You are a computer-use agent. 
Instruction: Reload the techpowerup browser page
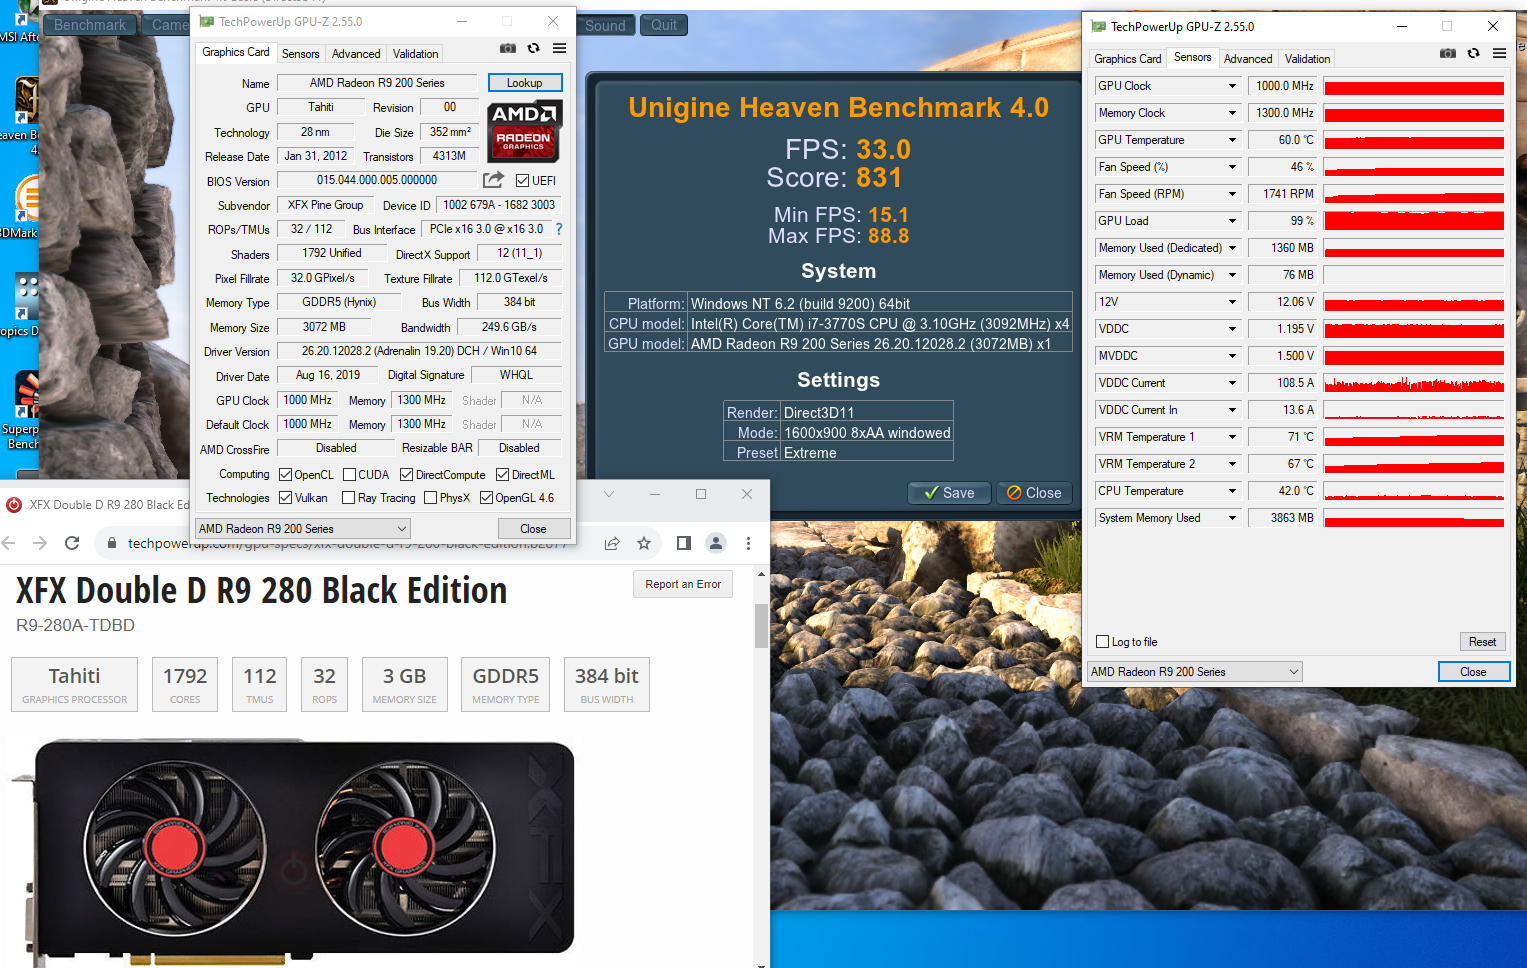72,543
